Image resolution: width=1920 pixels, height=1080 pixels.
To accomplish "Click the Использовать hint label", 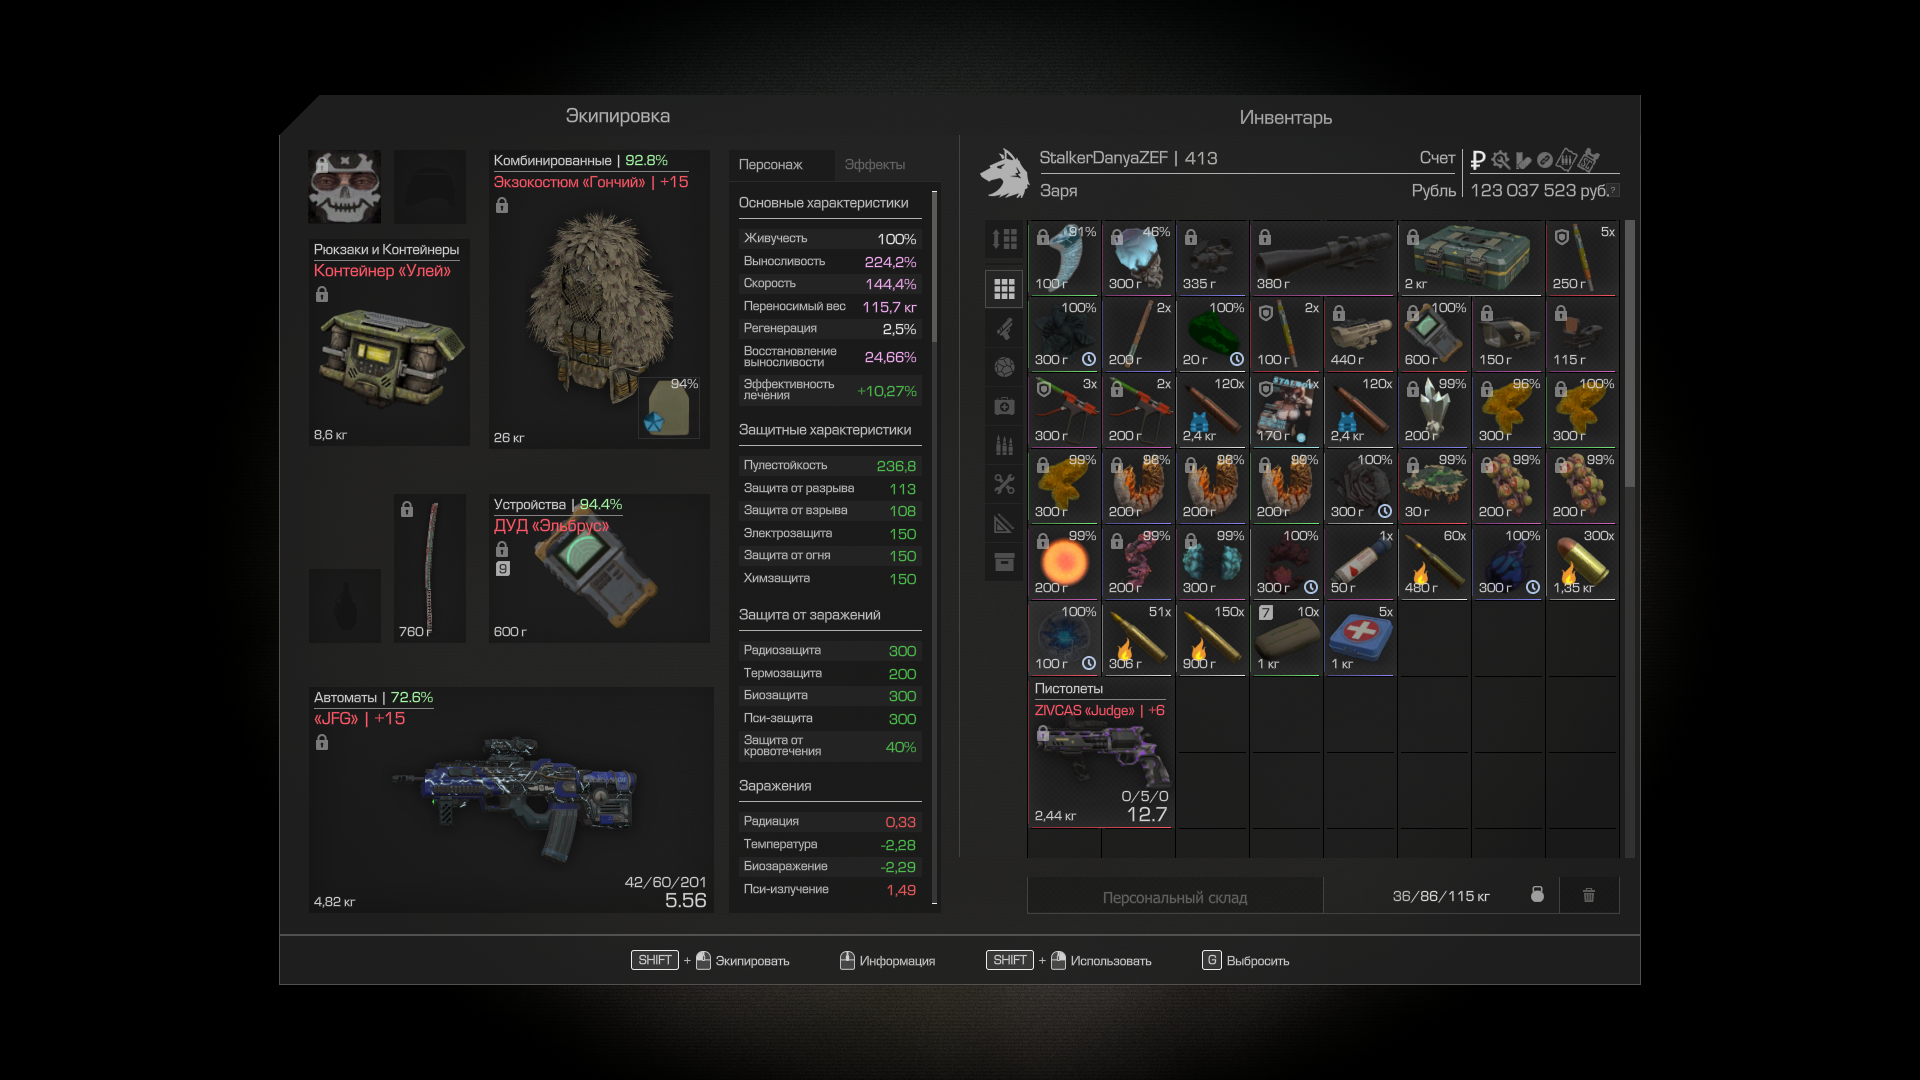I will (1111, 961).
